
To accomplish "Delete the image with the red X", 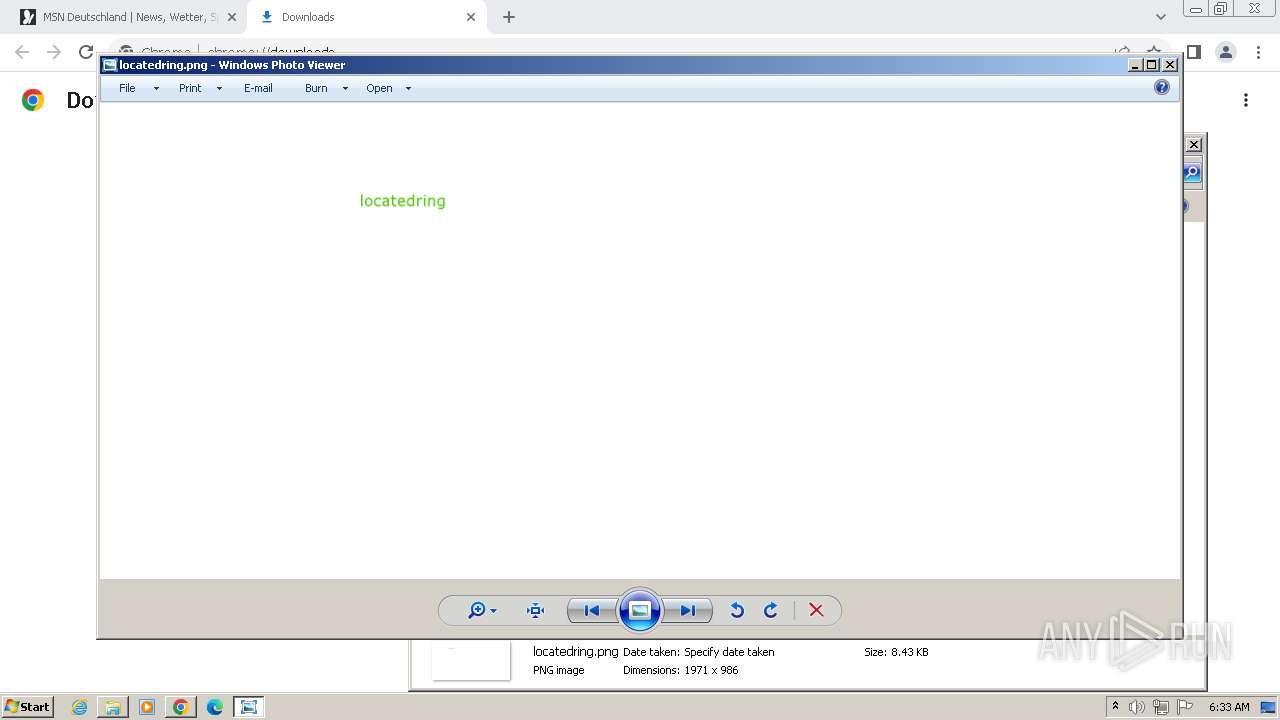I will click(816, 610).
